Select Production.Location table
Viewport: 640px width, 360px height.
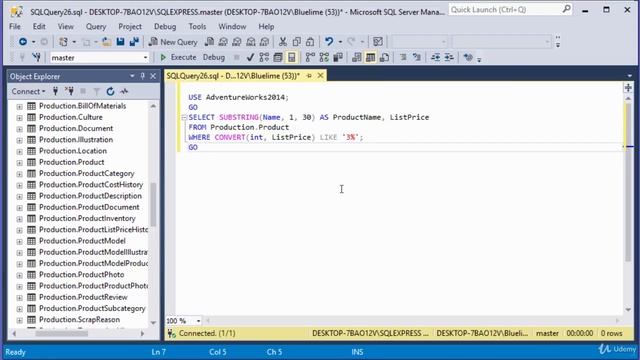pyautogui.click(x=73, y=151)
